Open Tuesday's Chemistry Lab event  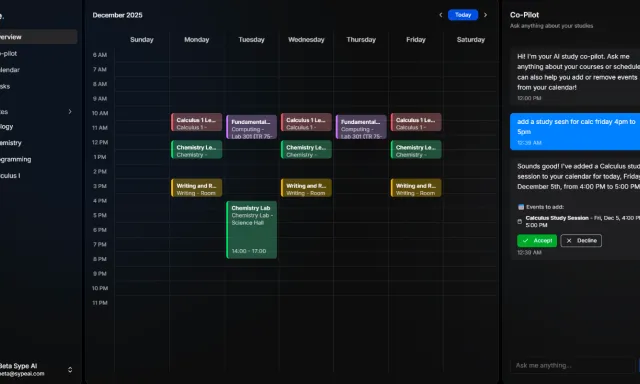(x=251, y=230)
